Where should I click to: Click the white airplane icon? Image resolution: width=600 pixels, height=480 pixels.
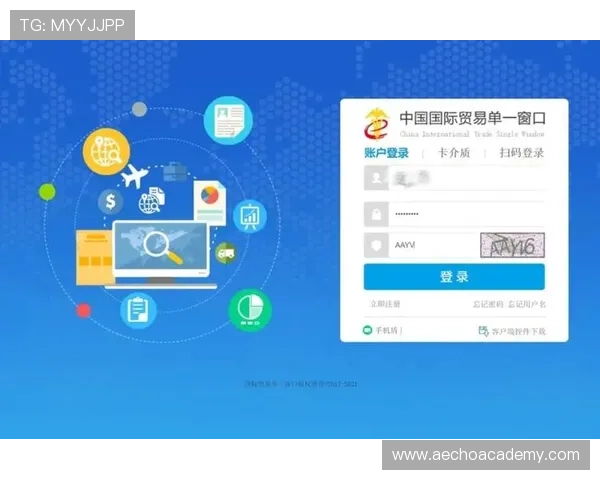tap(134, 177)
